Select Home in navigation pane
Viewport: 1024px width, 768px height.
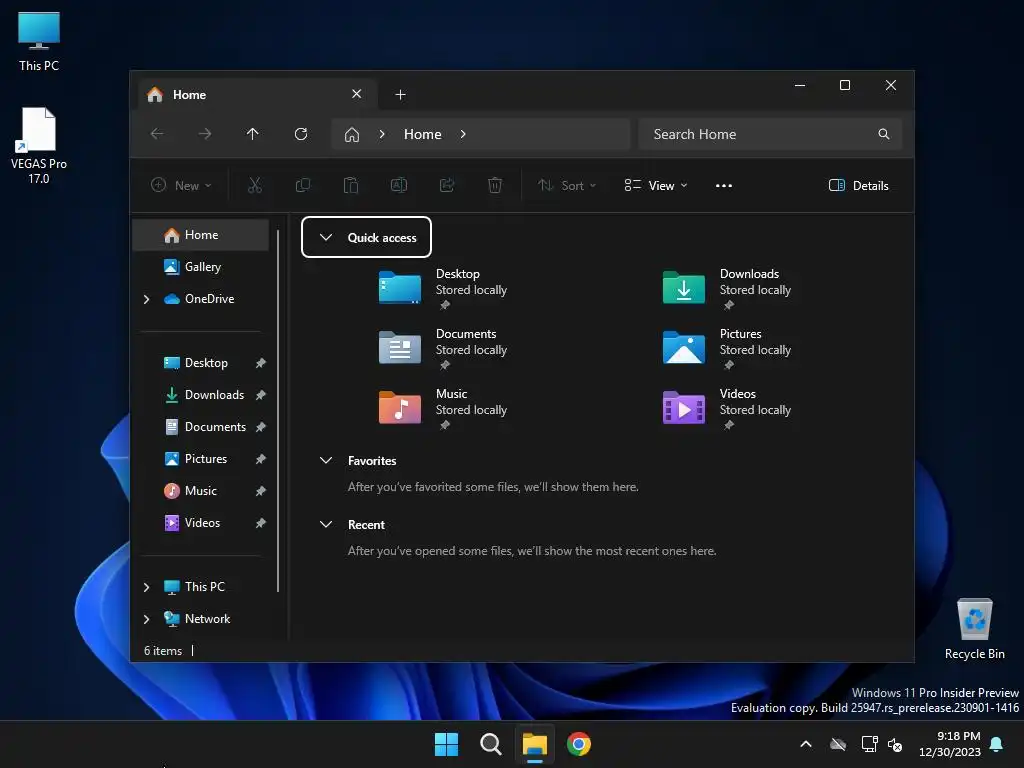click(x=200, y=235)
